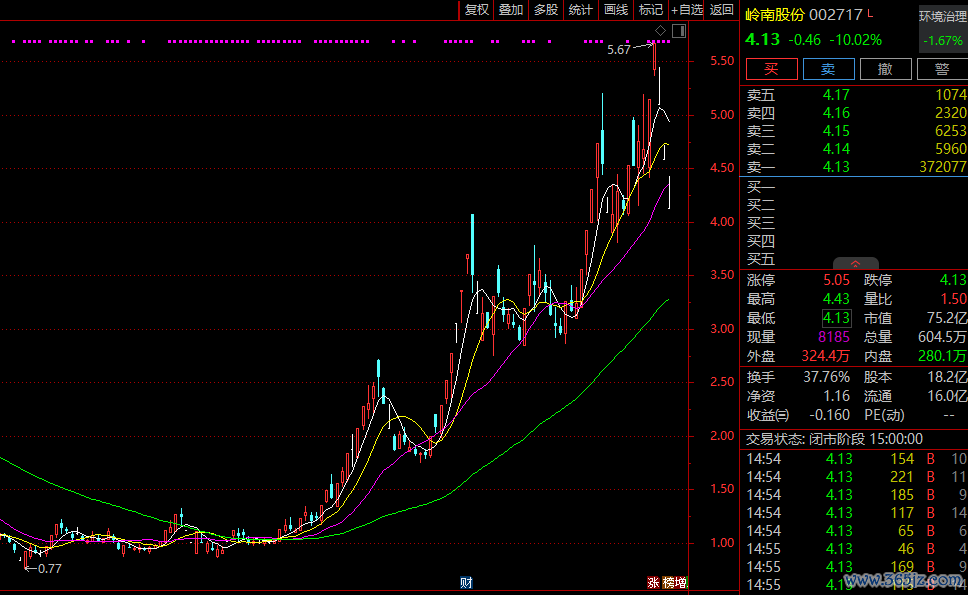Click the 撤 cancel order button
This screenshot has height=595, width=968.
point(885,69)
